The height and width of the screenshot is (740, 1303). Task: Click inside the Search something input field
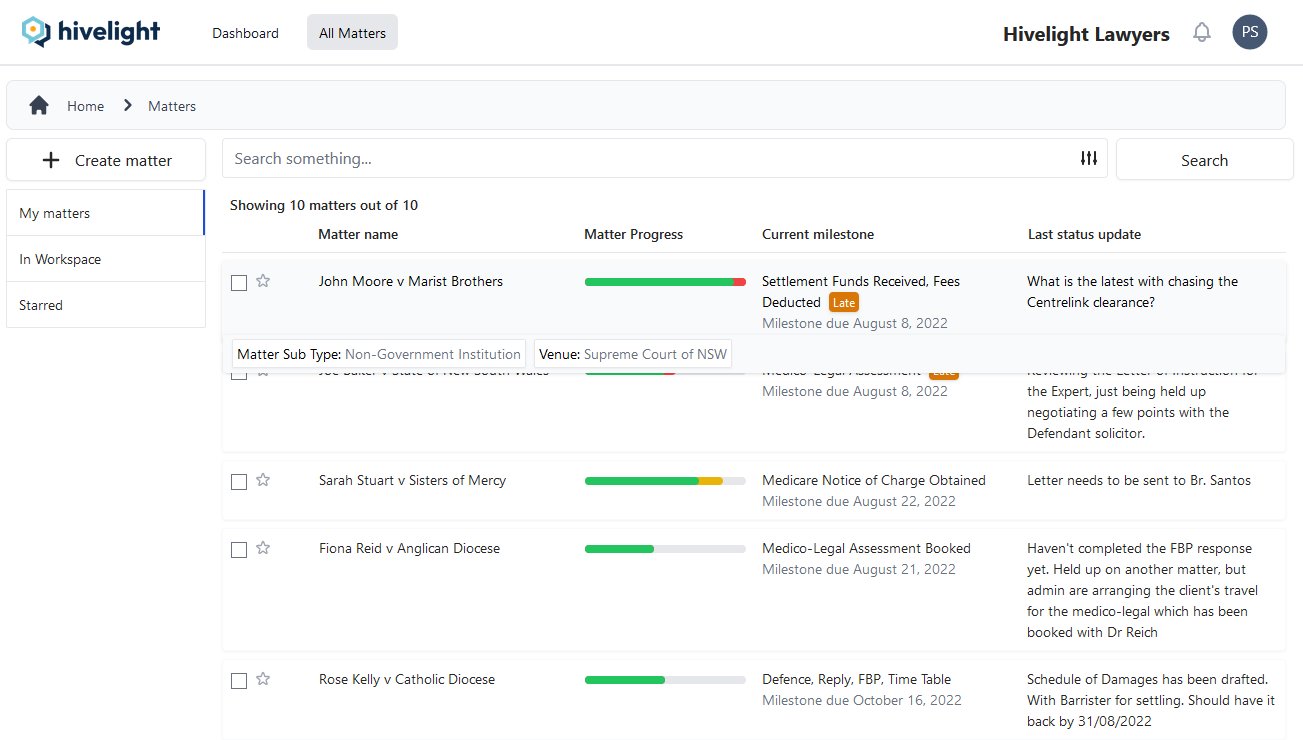500,158
